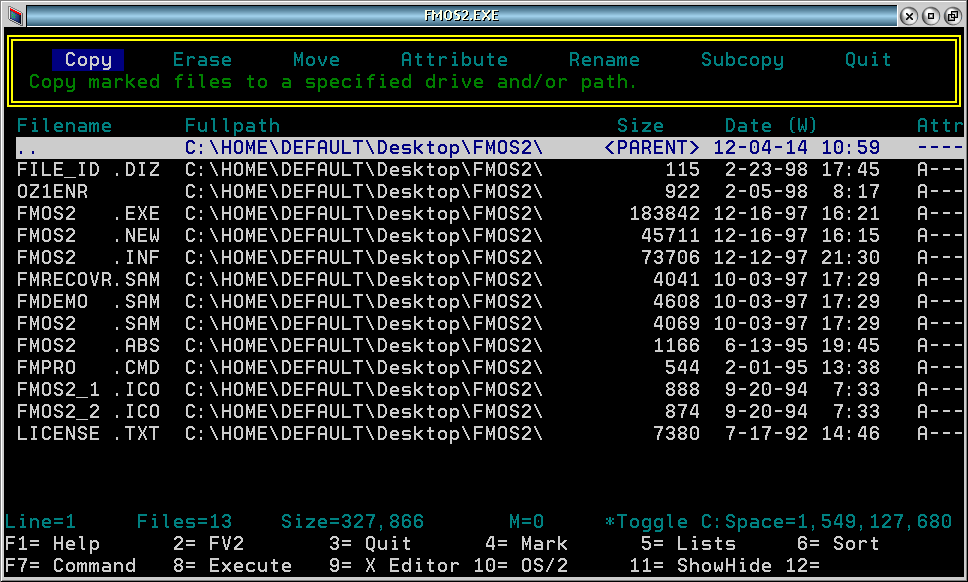Click the Copy command description text
Image resolution: width=968 pixels, height=582 pixels.
[x=332, y=82]
